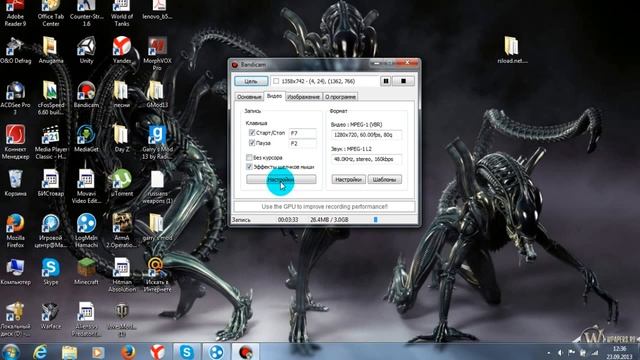
Task: Toggle checkbox beside 1358x742 target resolution
Action: coord(276,81)
